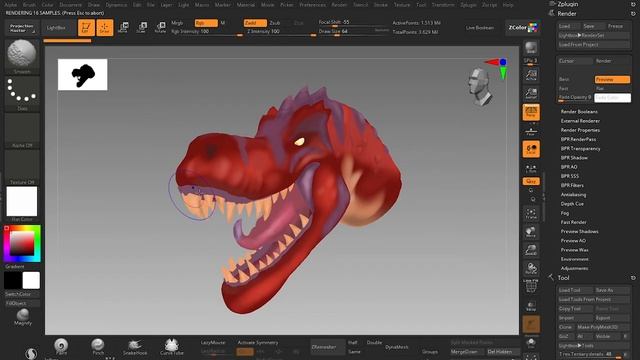Toggle the PolyF line fill icon
The image size is (640, 360).
(531, 286)
